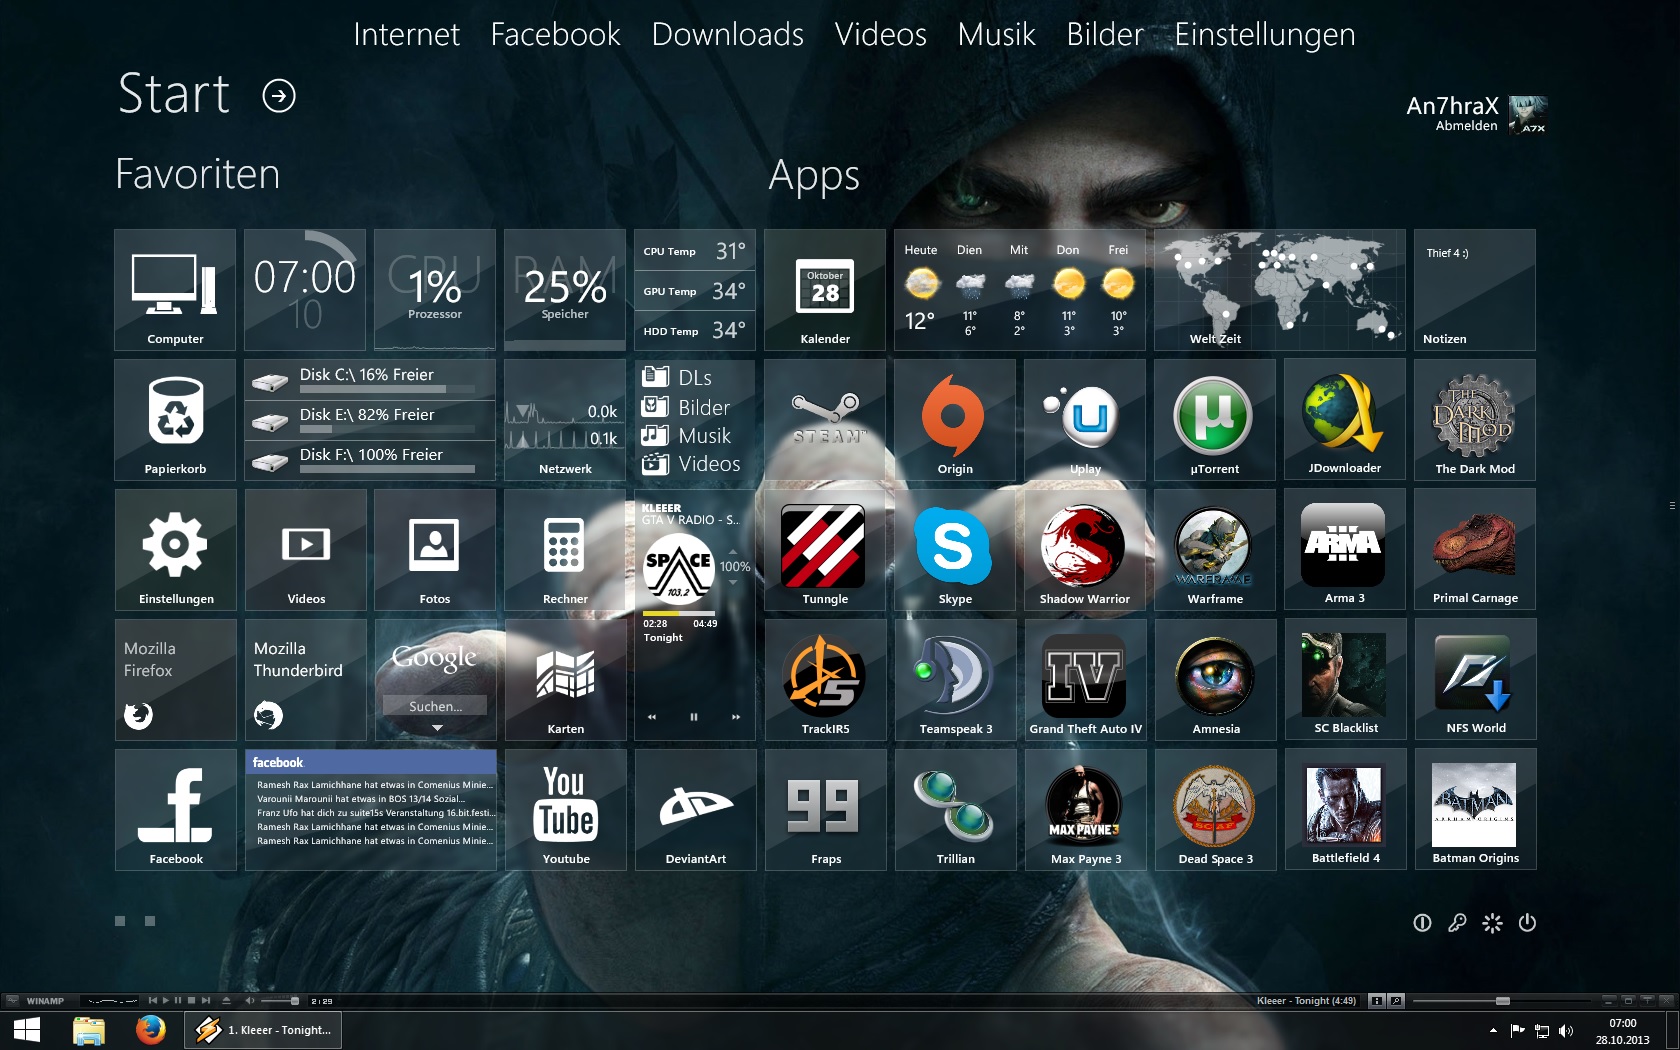Open the Papierkorb recycle bin
The image size is (1680, 1050).
(175, 420)
